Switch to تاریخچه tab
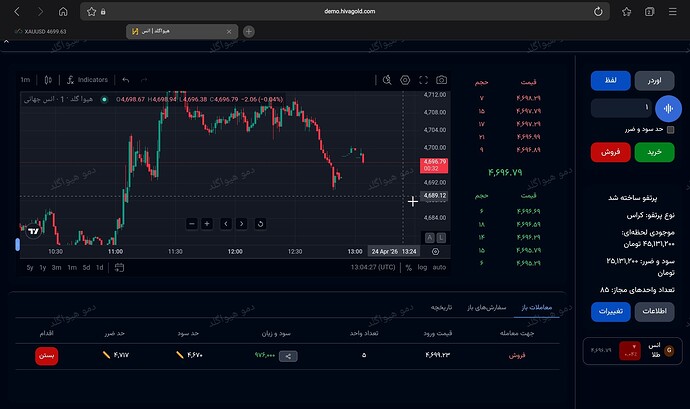 (441, 307)
